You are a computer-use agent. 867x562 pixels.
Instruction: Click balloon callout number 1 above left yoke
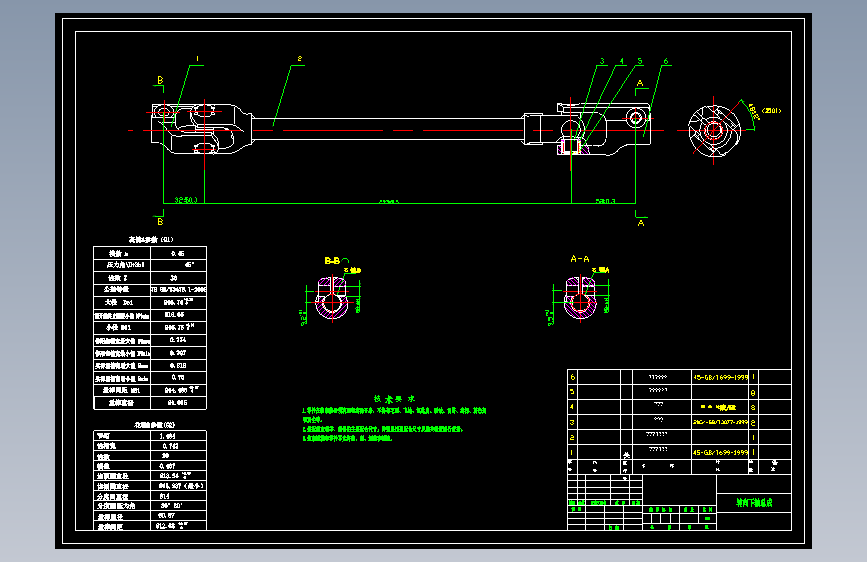197,59
